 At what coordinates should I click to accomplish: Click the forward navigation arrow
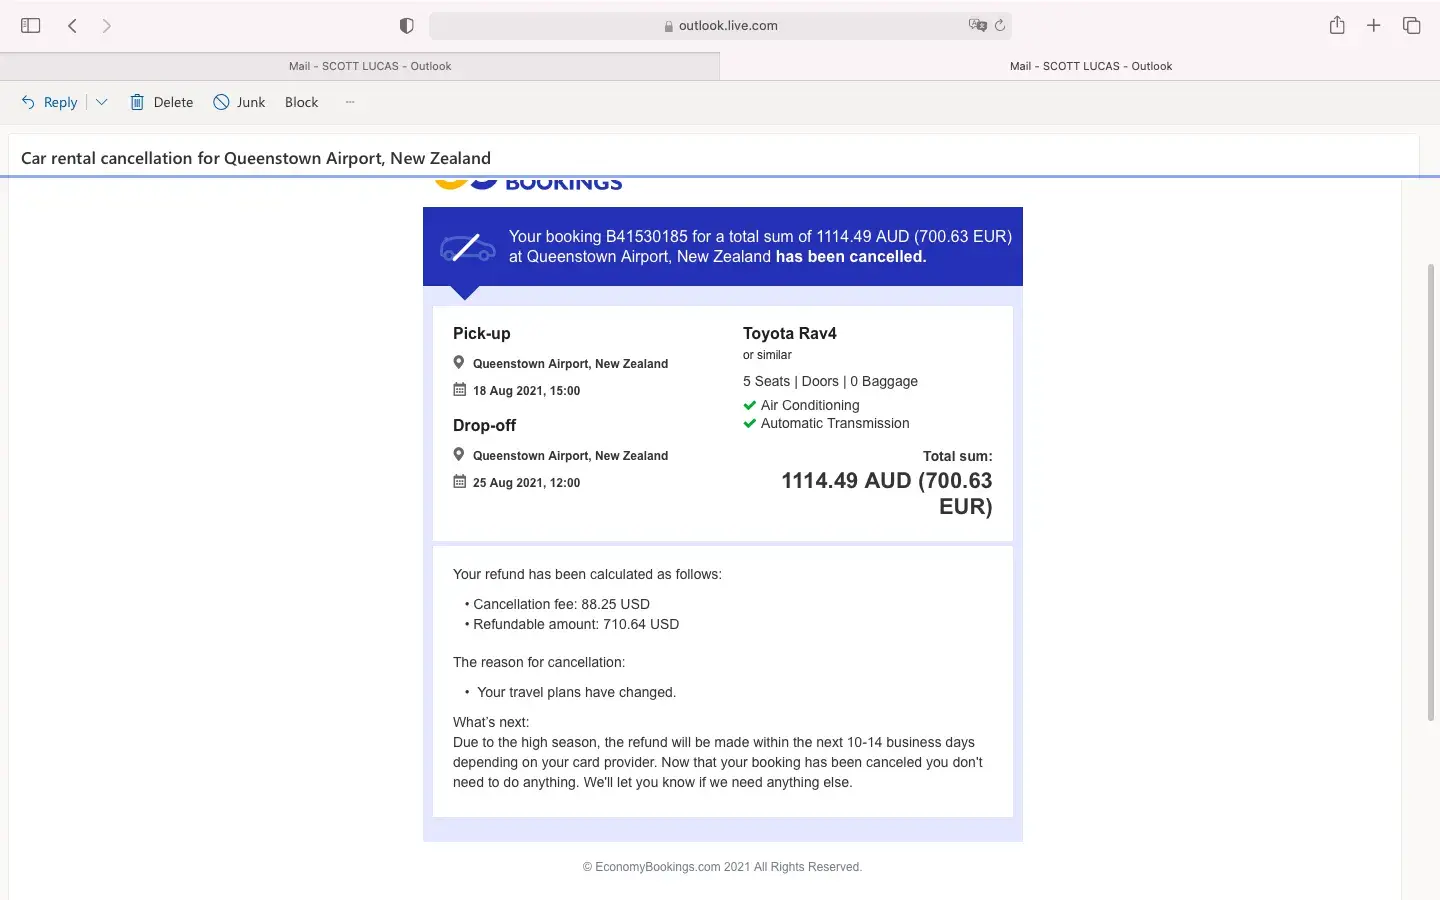(x=106, y=26)
